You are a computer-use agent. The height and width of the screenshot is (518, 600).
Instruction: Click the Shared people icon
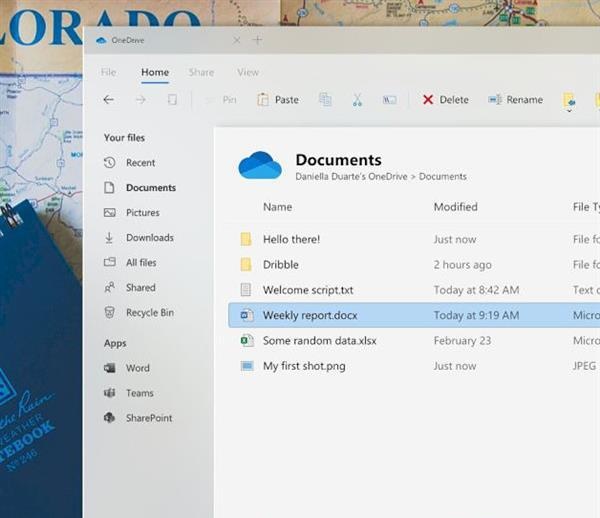pos(109,287)
